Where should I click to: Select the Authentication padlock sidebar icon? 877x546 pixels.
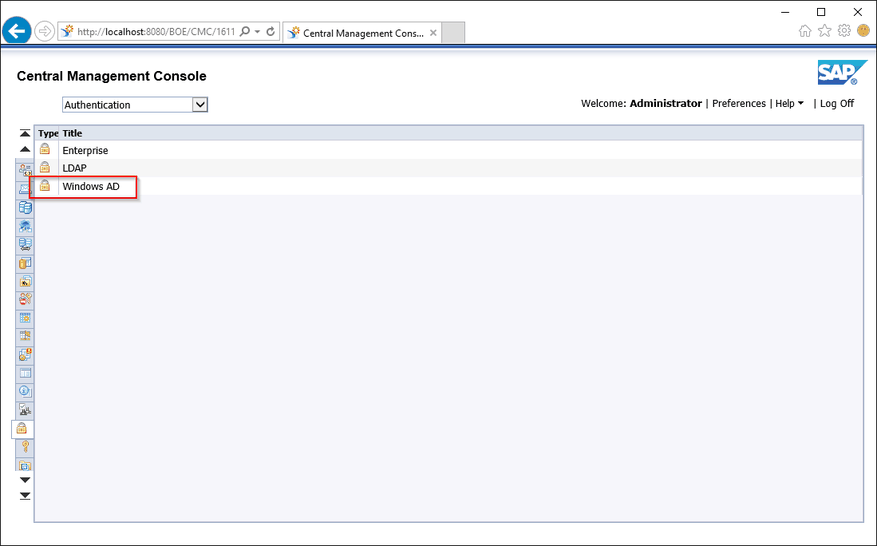[x=22, y=429]
